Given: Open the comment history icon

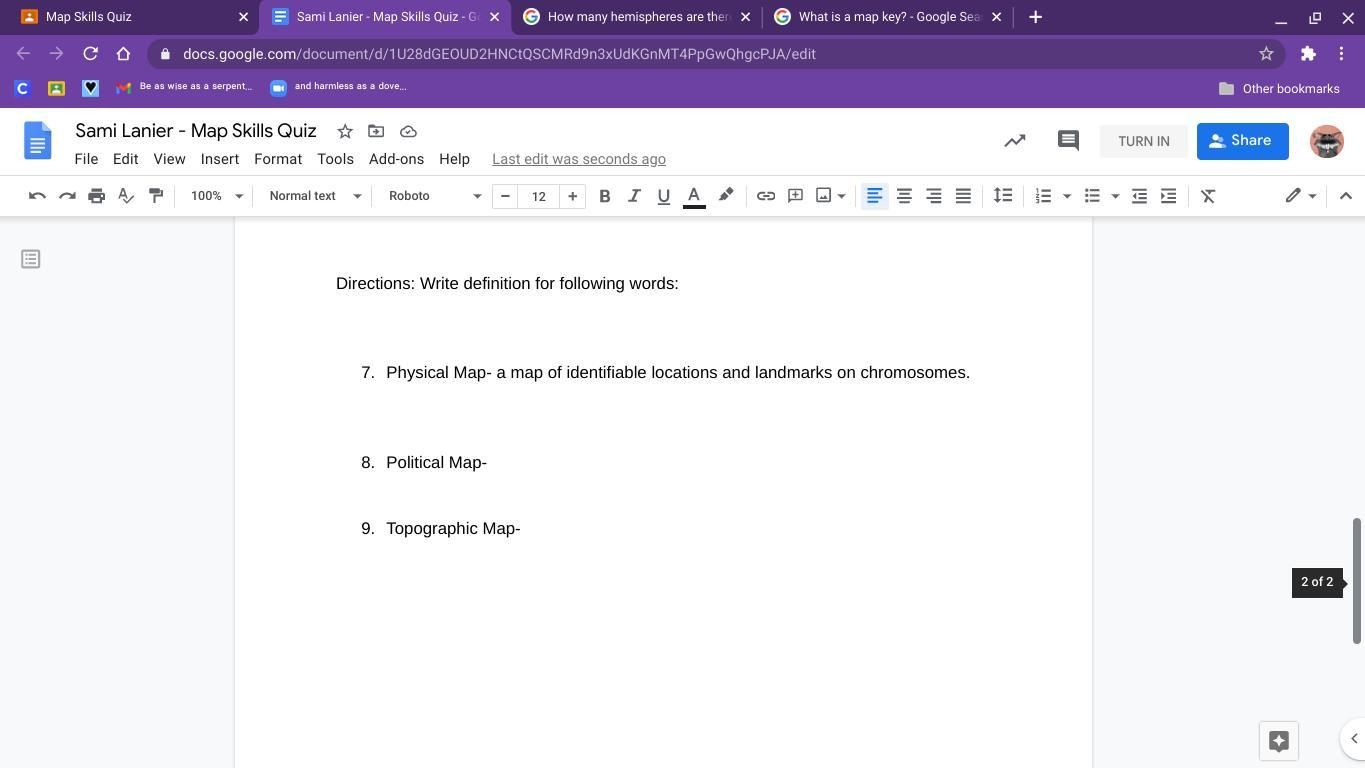Looking at the screenshot, I should (x=1067, y=141).
